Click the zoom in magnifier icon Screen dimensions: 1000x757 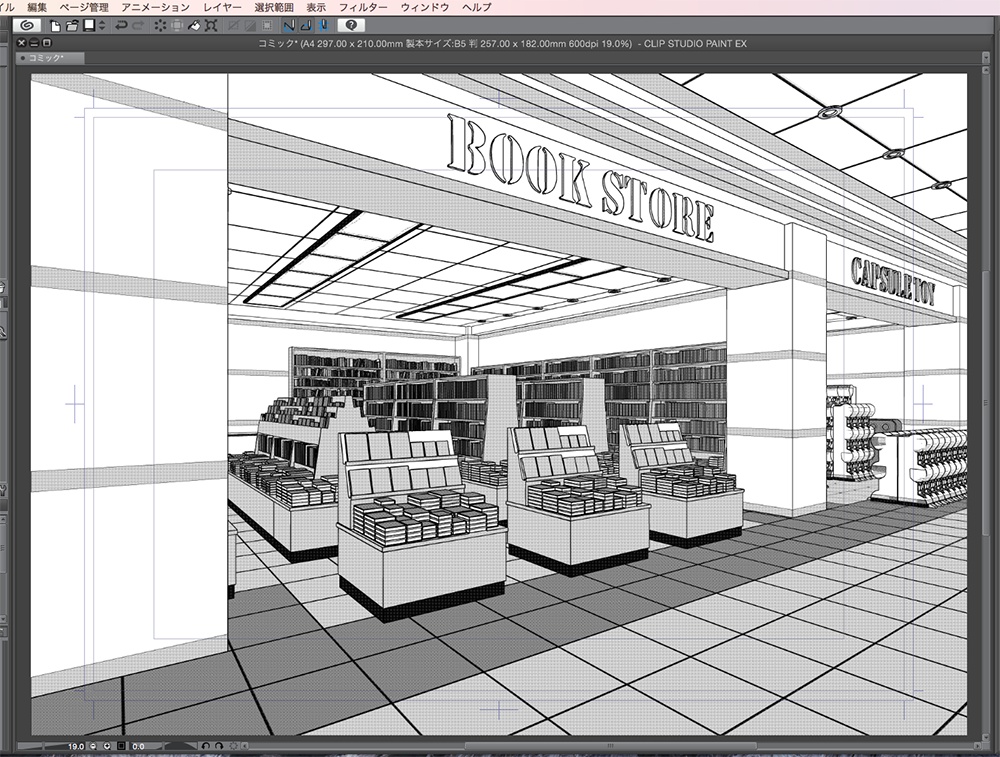(x=107, y=746)
